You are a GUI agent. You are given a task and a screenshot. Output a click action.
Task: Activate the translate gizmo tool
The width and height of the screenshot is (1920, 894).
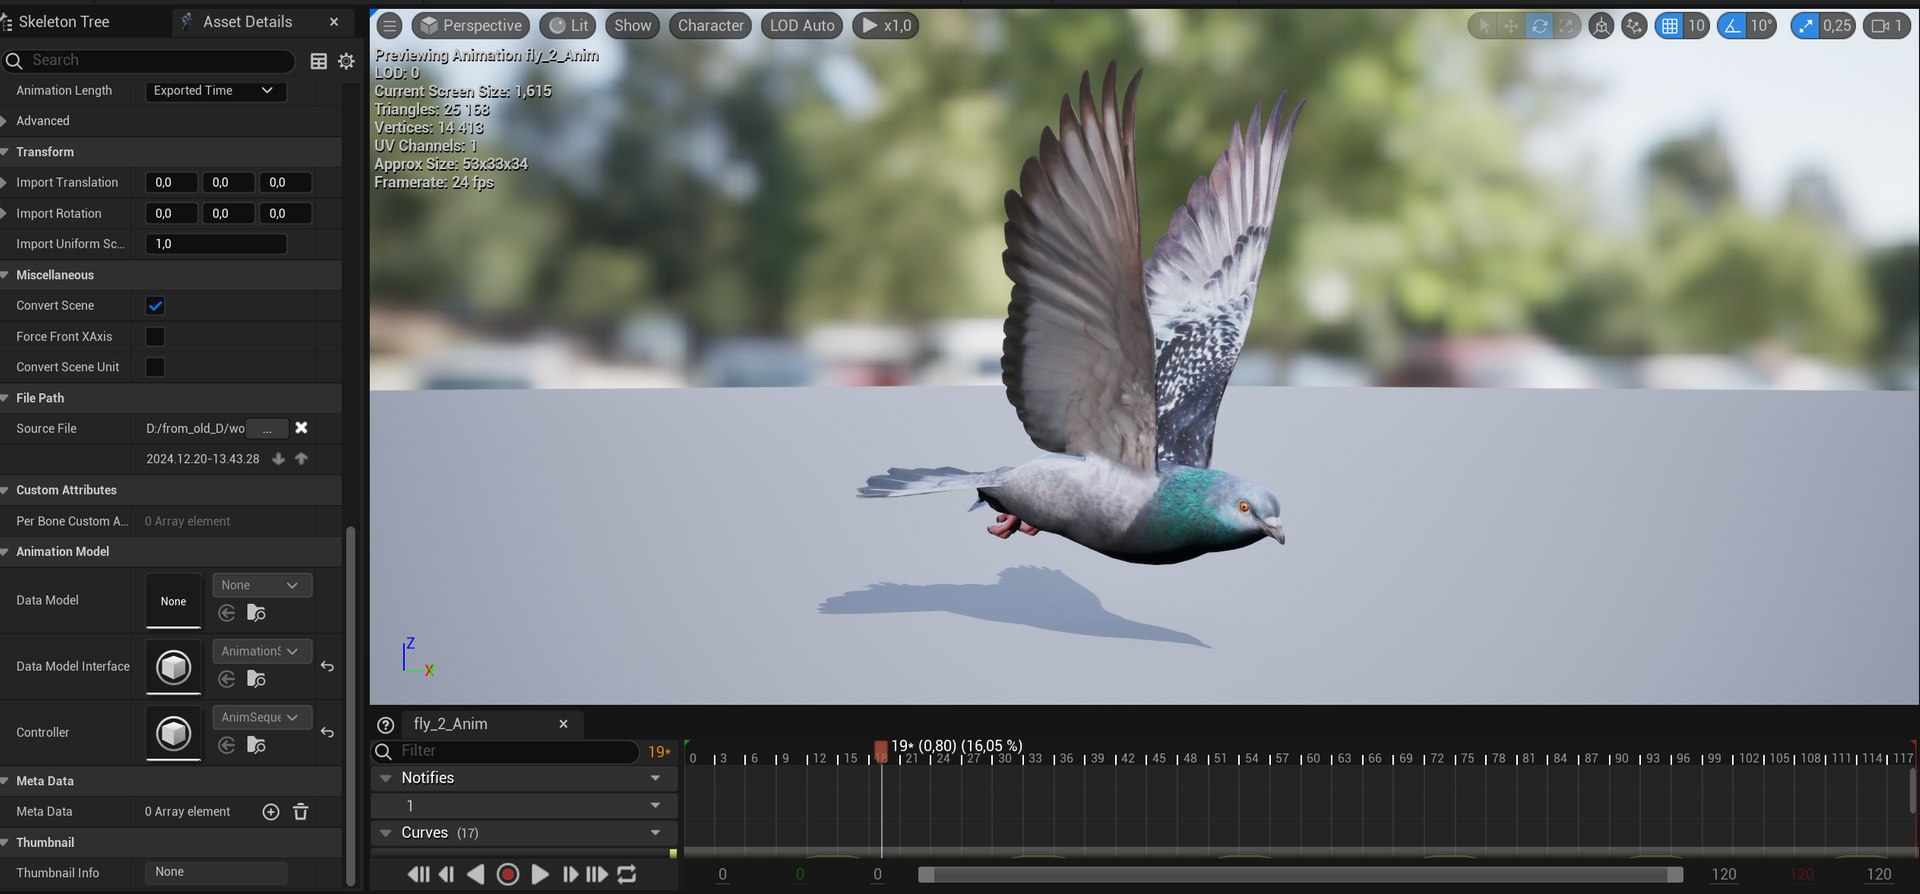(x=1511, y=26)
